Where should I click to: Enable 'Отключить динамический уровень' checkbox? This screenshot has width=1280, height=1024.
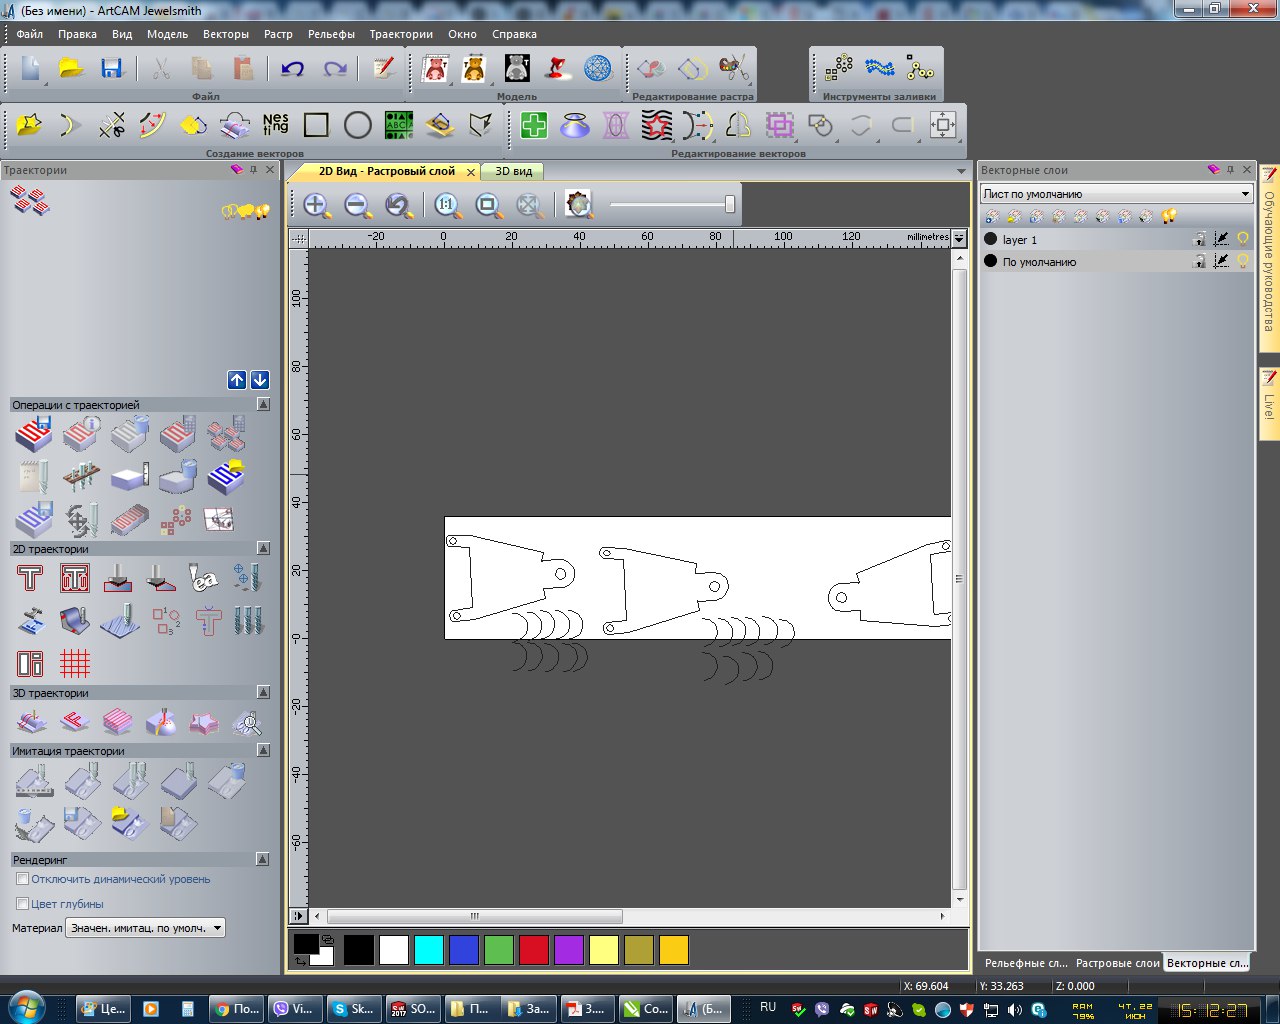coord(22,879)
